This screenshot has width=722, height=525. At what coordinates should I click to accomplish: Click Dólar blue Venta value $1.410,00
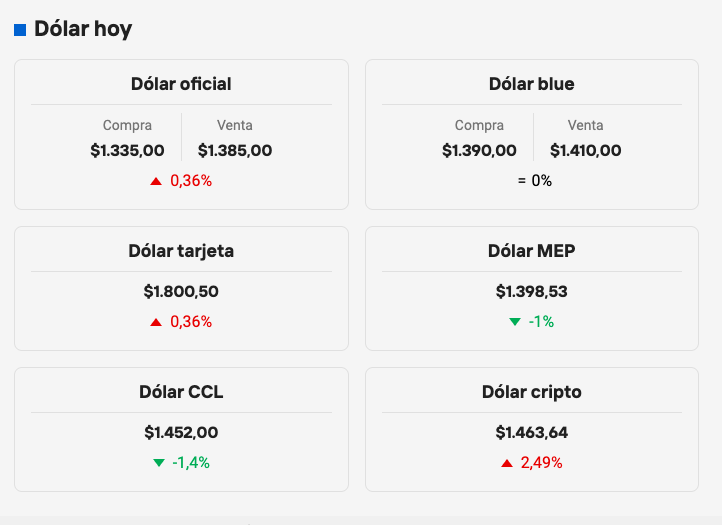point(586,151)
